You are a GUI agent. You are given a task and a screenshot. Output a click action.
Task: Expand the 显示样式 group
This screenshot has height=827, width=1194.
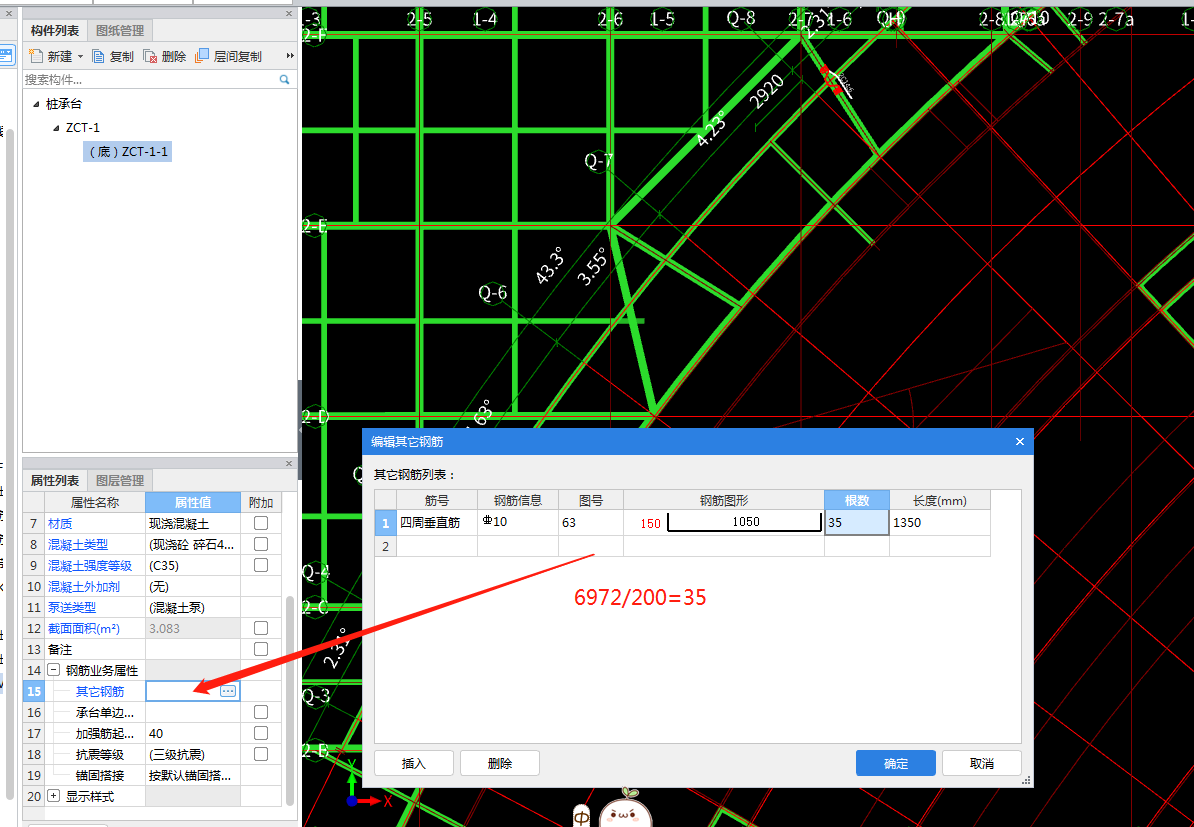[53, 796]
